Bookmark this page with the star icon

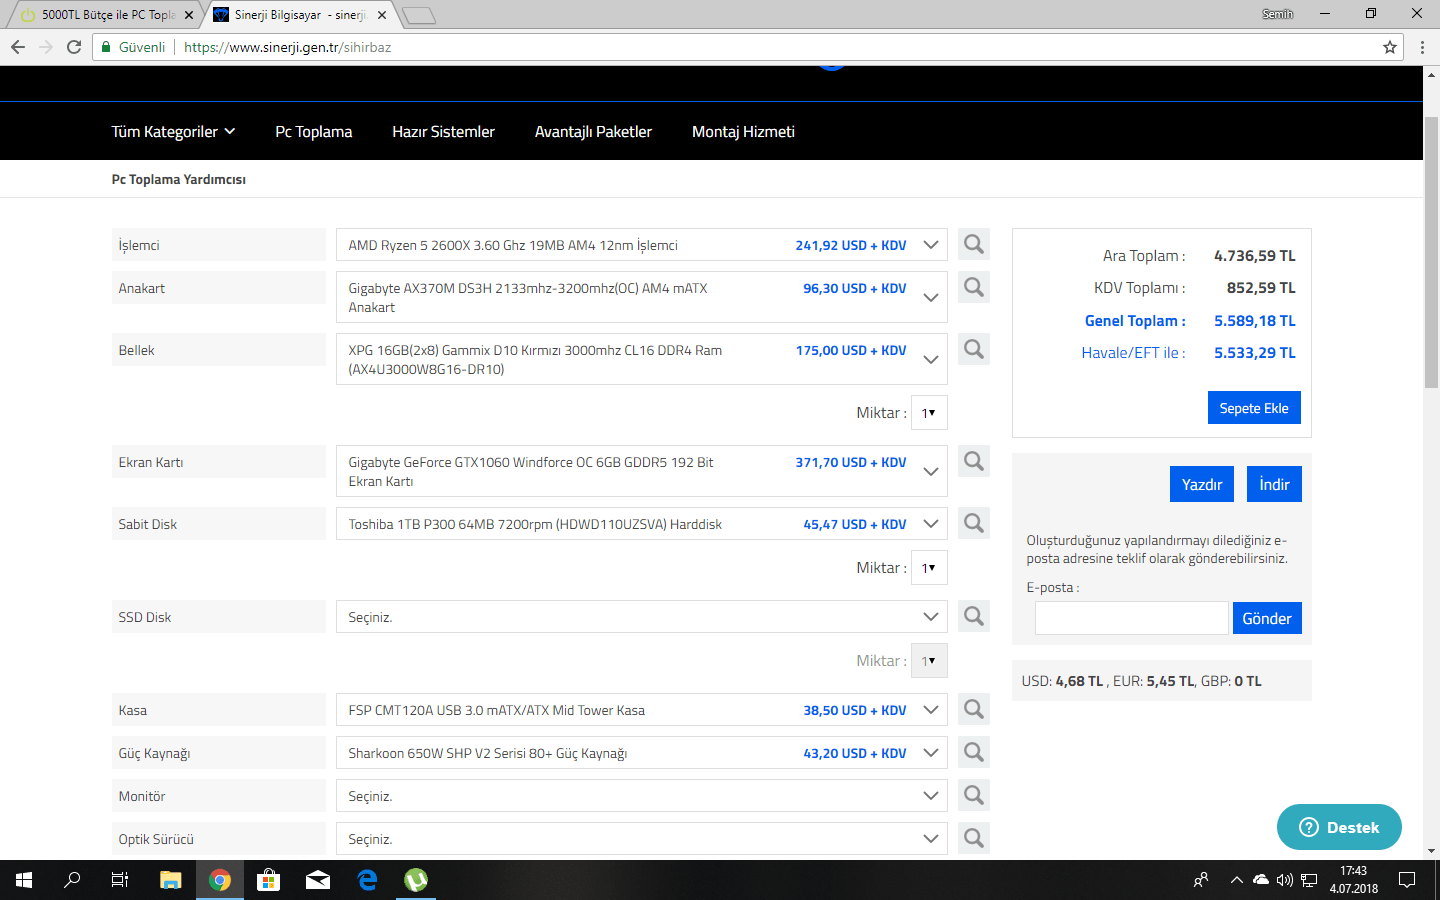point(1390,47)
